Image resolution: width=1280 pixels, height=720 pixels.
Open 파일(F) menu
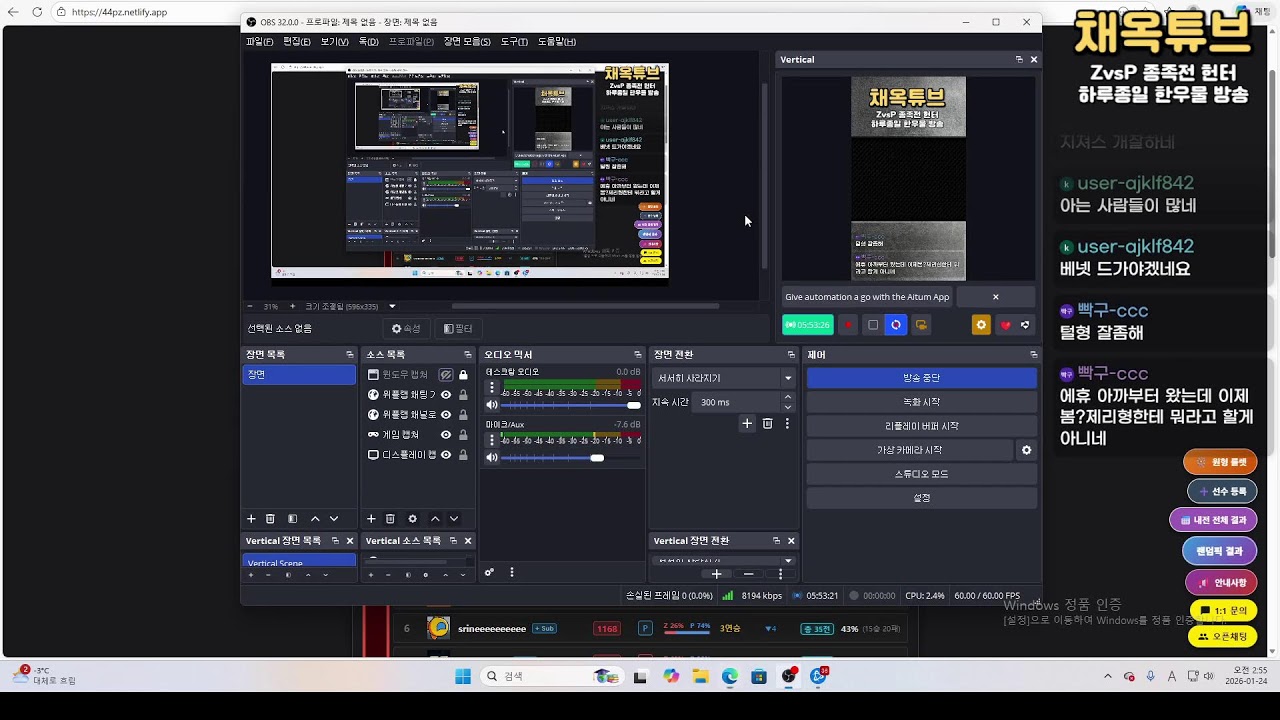(260, 42)
